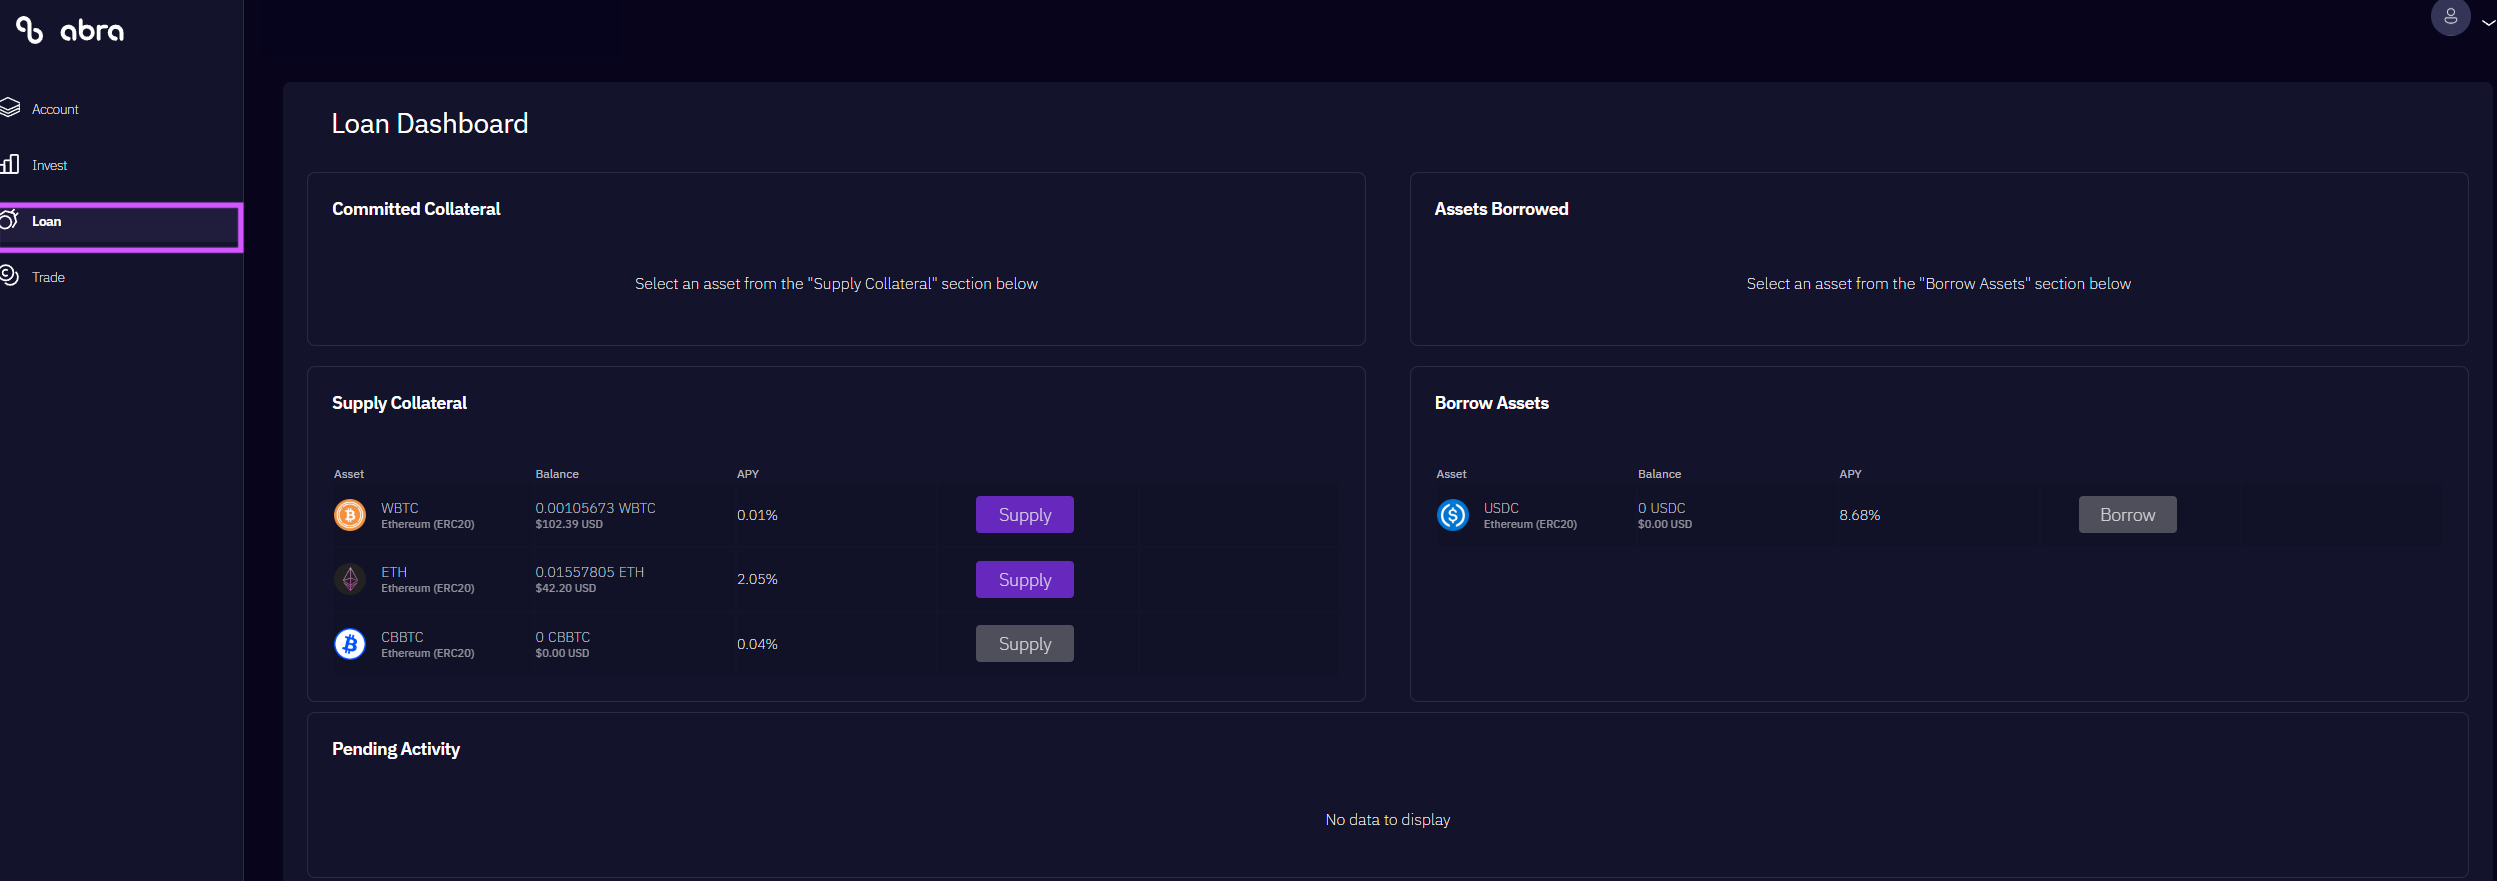Click the 0 USDC balance
Viewport: 2497px width, 881px height.
(1662, 508)
